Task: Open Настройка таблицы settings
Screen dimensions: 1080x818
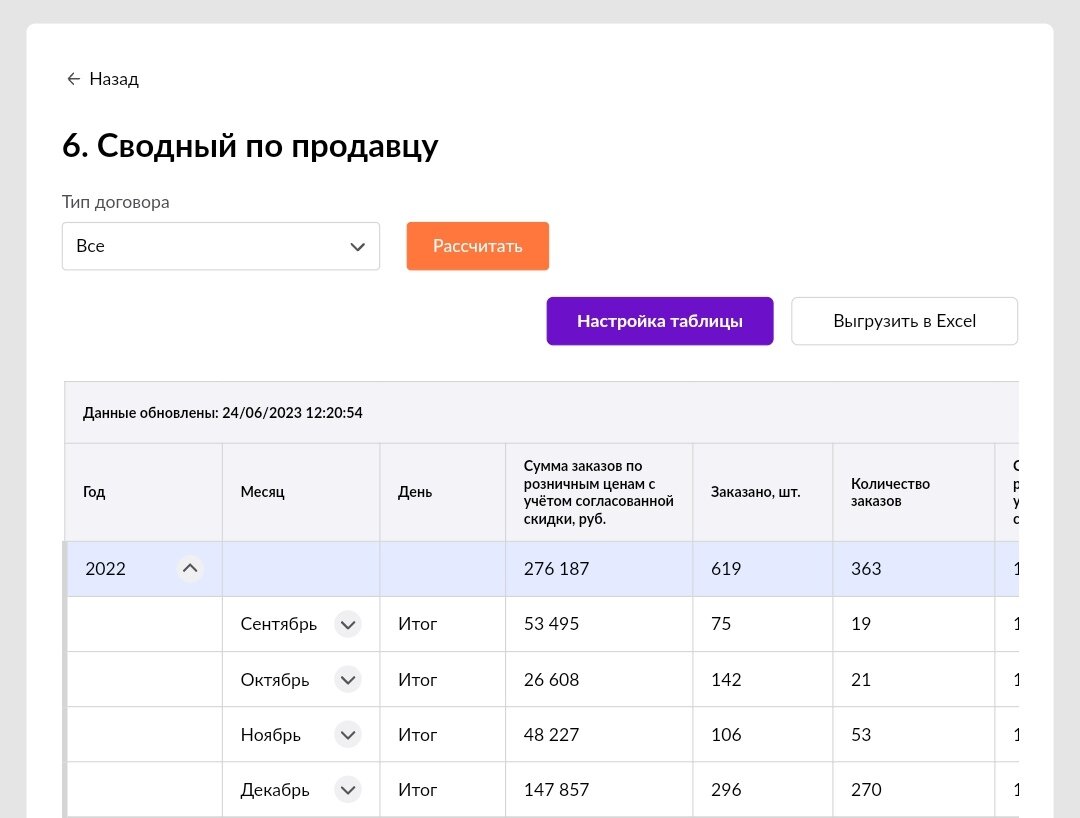Action: click(659, 321)
